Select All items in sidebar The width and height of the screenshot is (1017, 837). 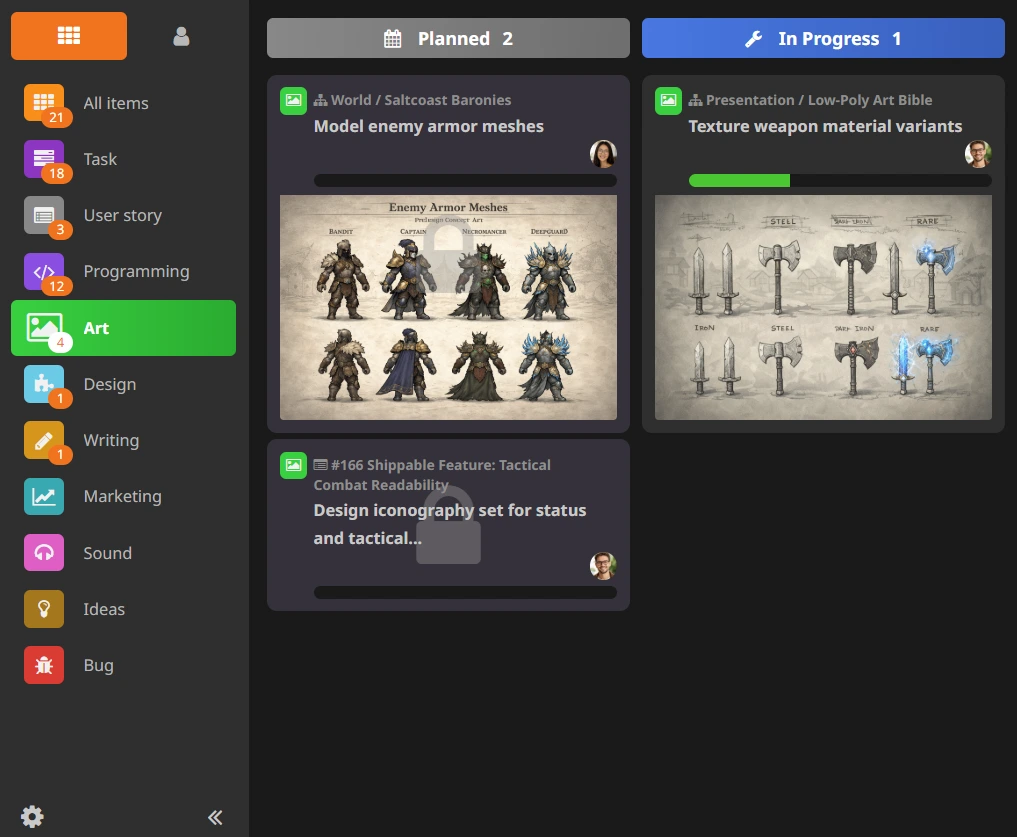[x=115, y=103]
